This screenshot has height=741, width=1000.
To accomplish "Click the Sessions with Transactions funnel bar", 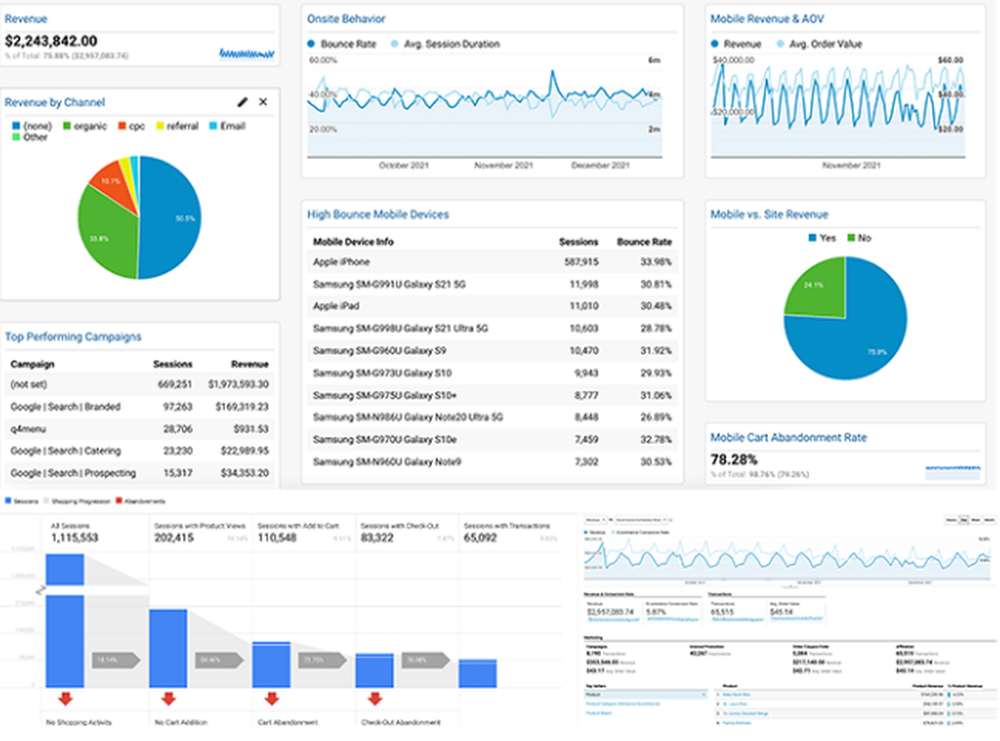I will coord(478,673).
